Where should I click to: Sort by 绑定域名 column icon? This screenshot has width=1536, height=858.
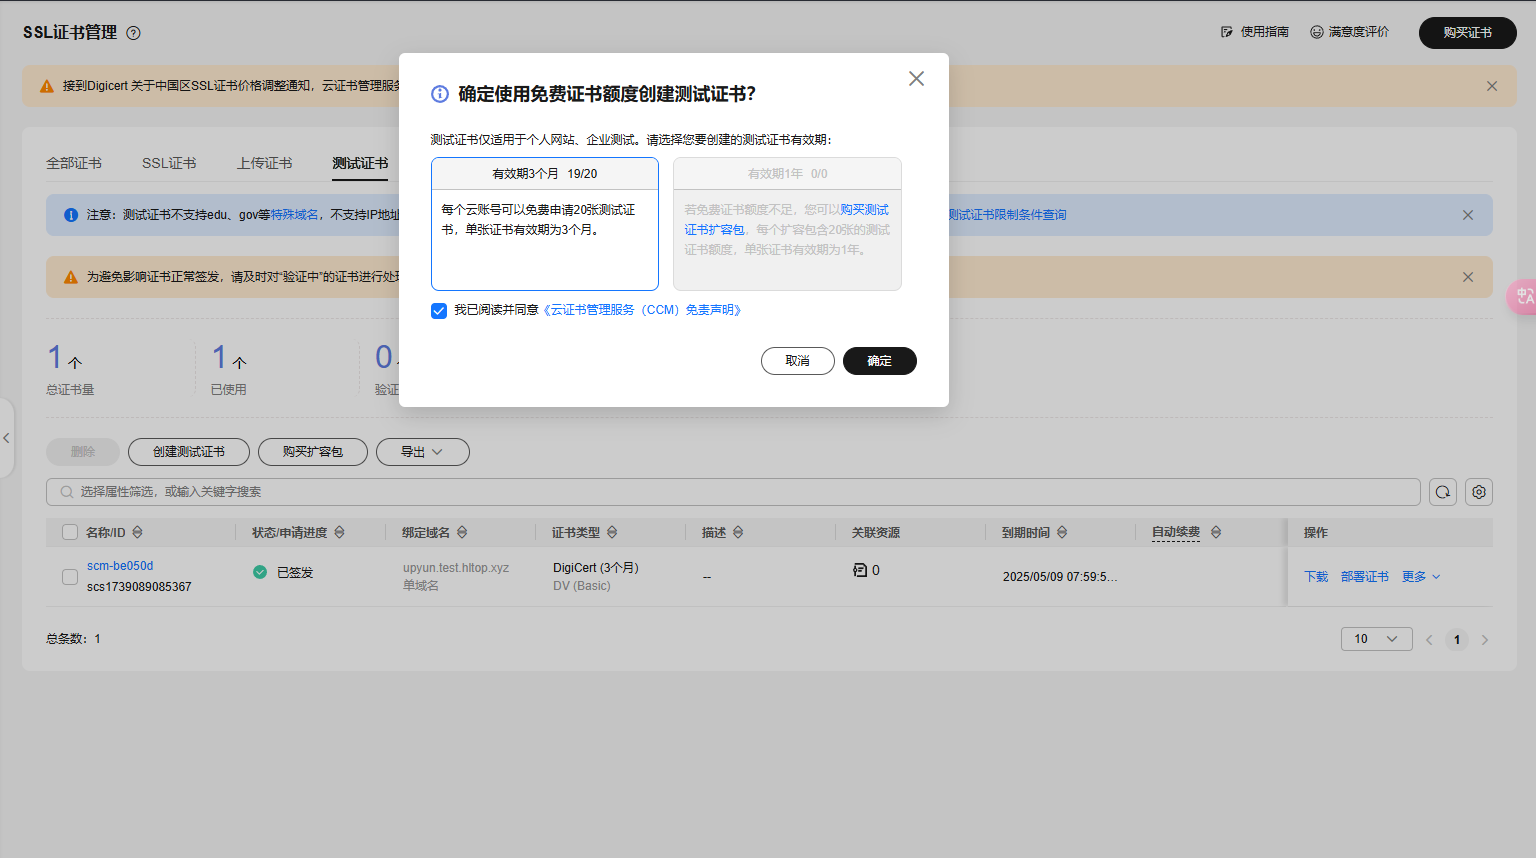click(x=462, y=533)
